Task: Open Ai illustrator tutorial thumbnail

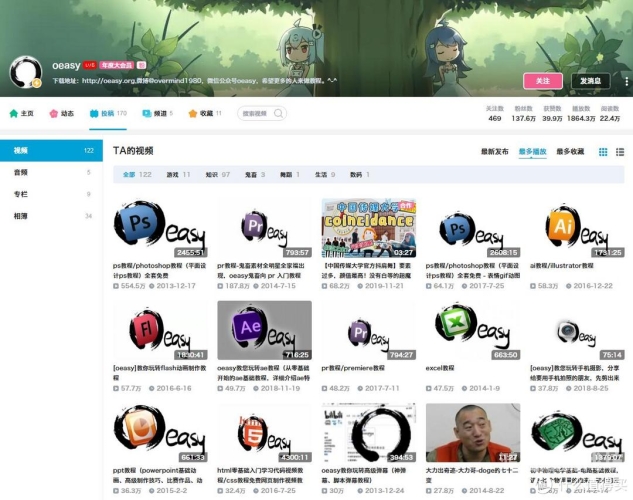Action: point(577,228)
